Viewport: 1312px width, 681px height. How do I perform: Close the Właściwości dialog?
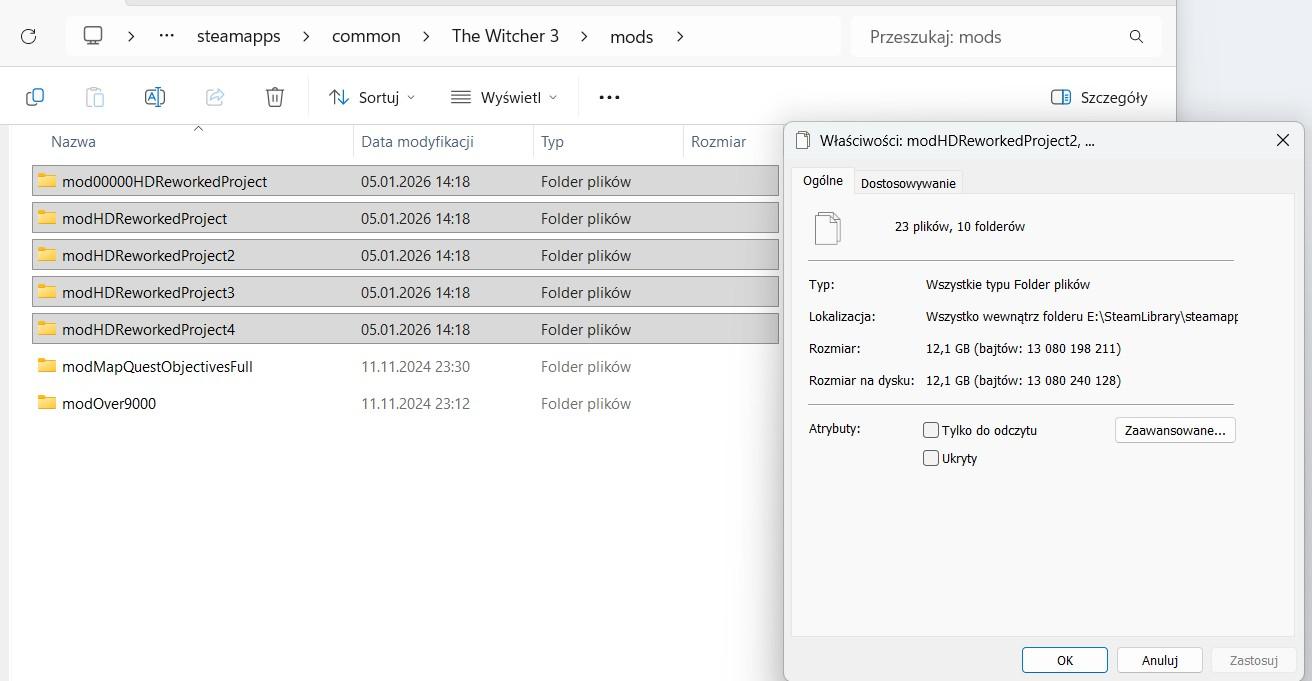tap(1283, 141)
